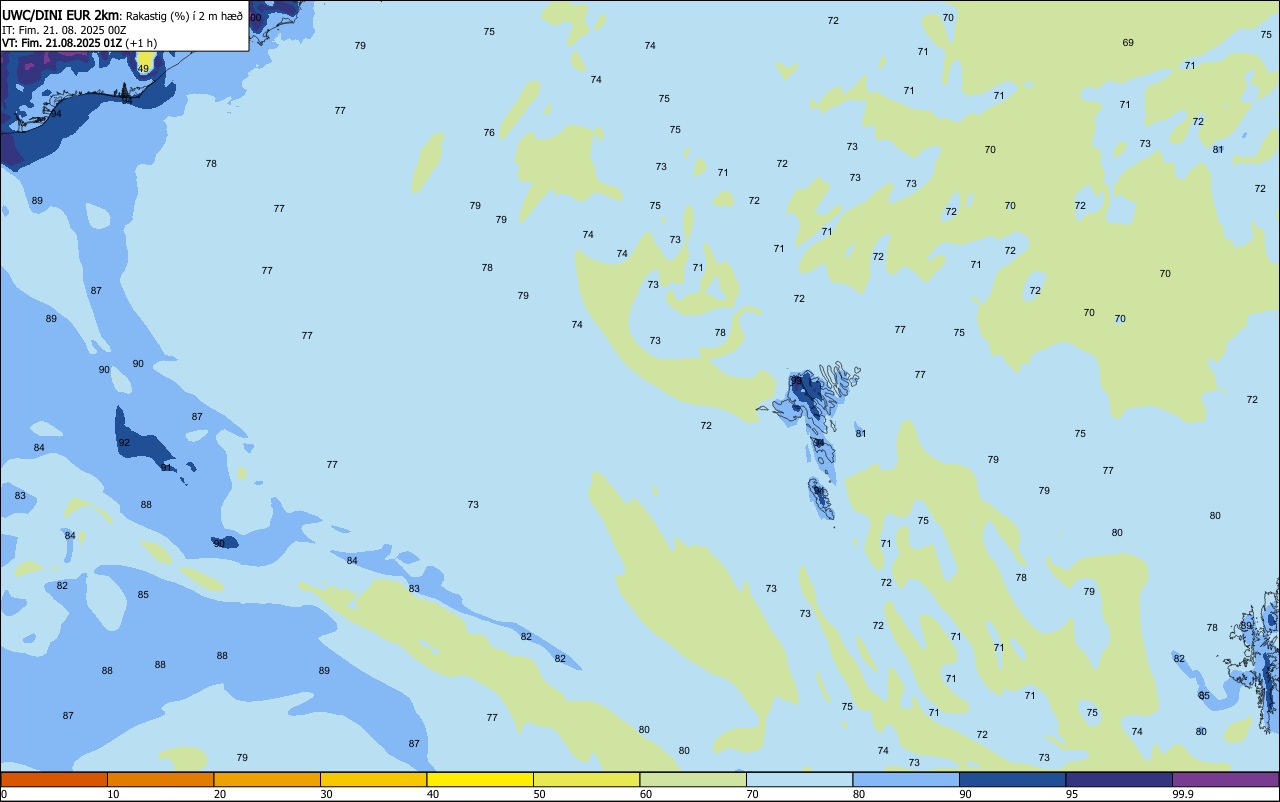Screen dimensions: 1280x802
Task: Click the legend tick label 90
Action: [x=965, y=794]
